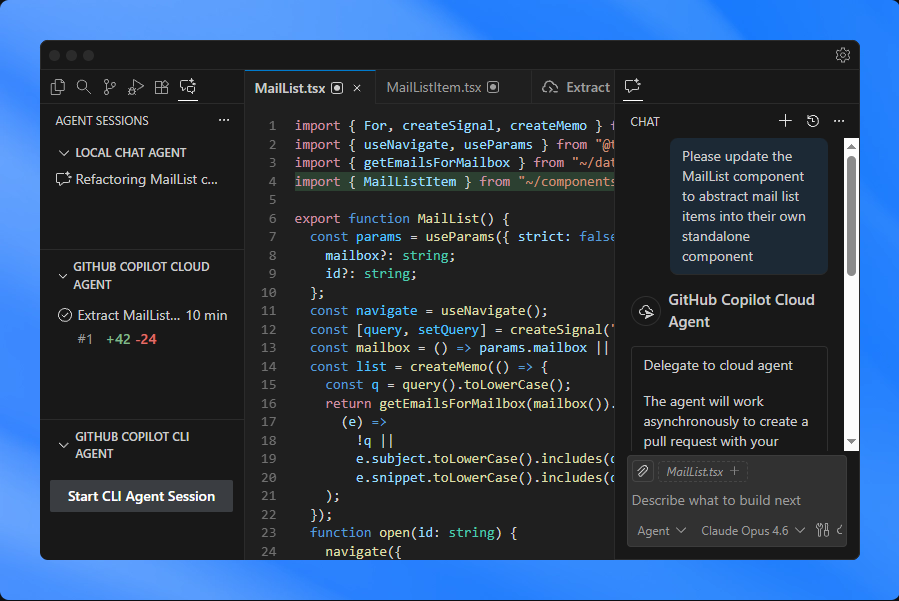Click the const navigate = useNavigate() line
The width and height of the screenshot is (899, 601).
pyautogui.click(x=429, y=311)
